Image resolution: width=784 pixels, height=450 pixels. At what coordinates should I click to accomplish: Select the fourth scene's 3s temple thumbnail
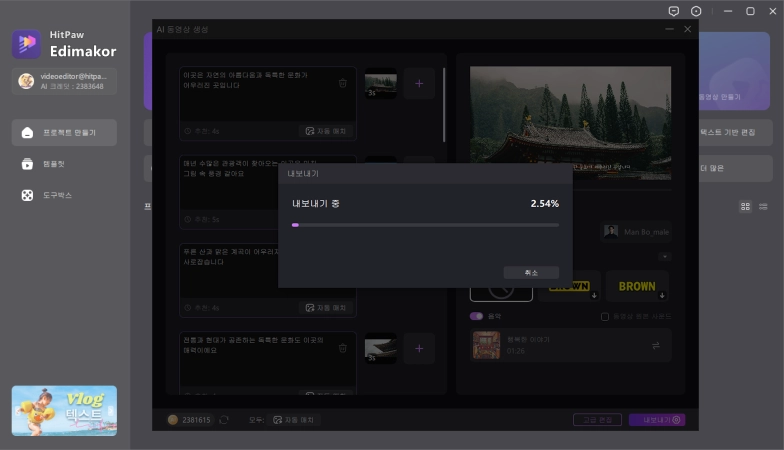tap(380, 348)
